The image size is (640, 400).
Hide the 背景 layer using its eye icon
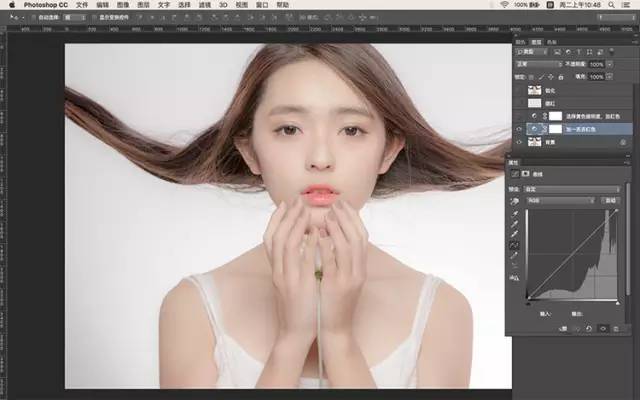coord(517,142)
